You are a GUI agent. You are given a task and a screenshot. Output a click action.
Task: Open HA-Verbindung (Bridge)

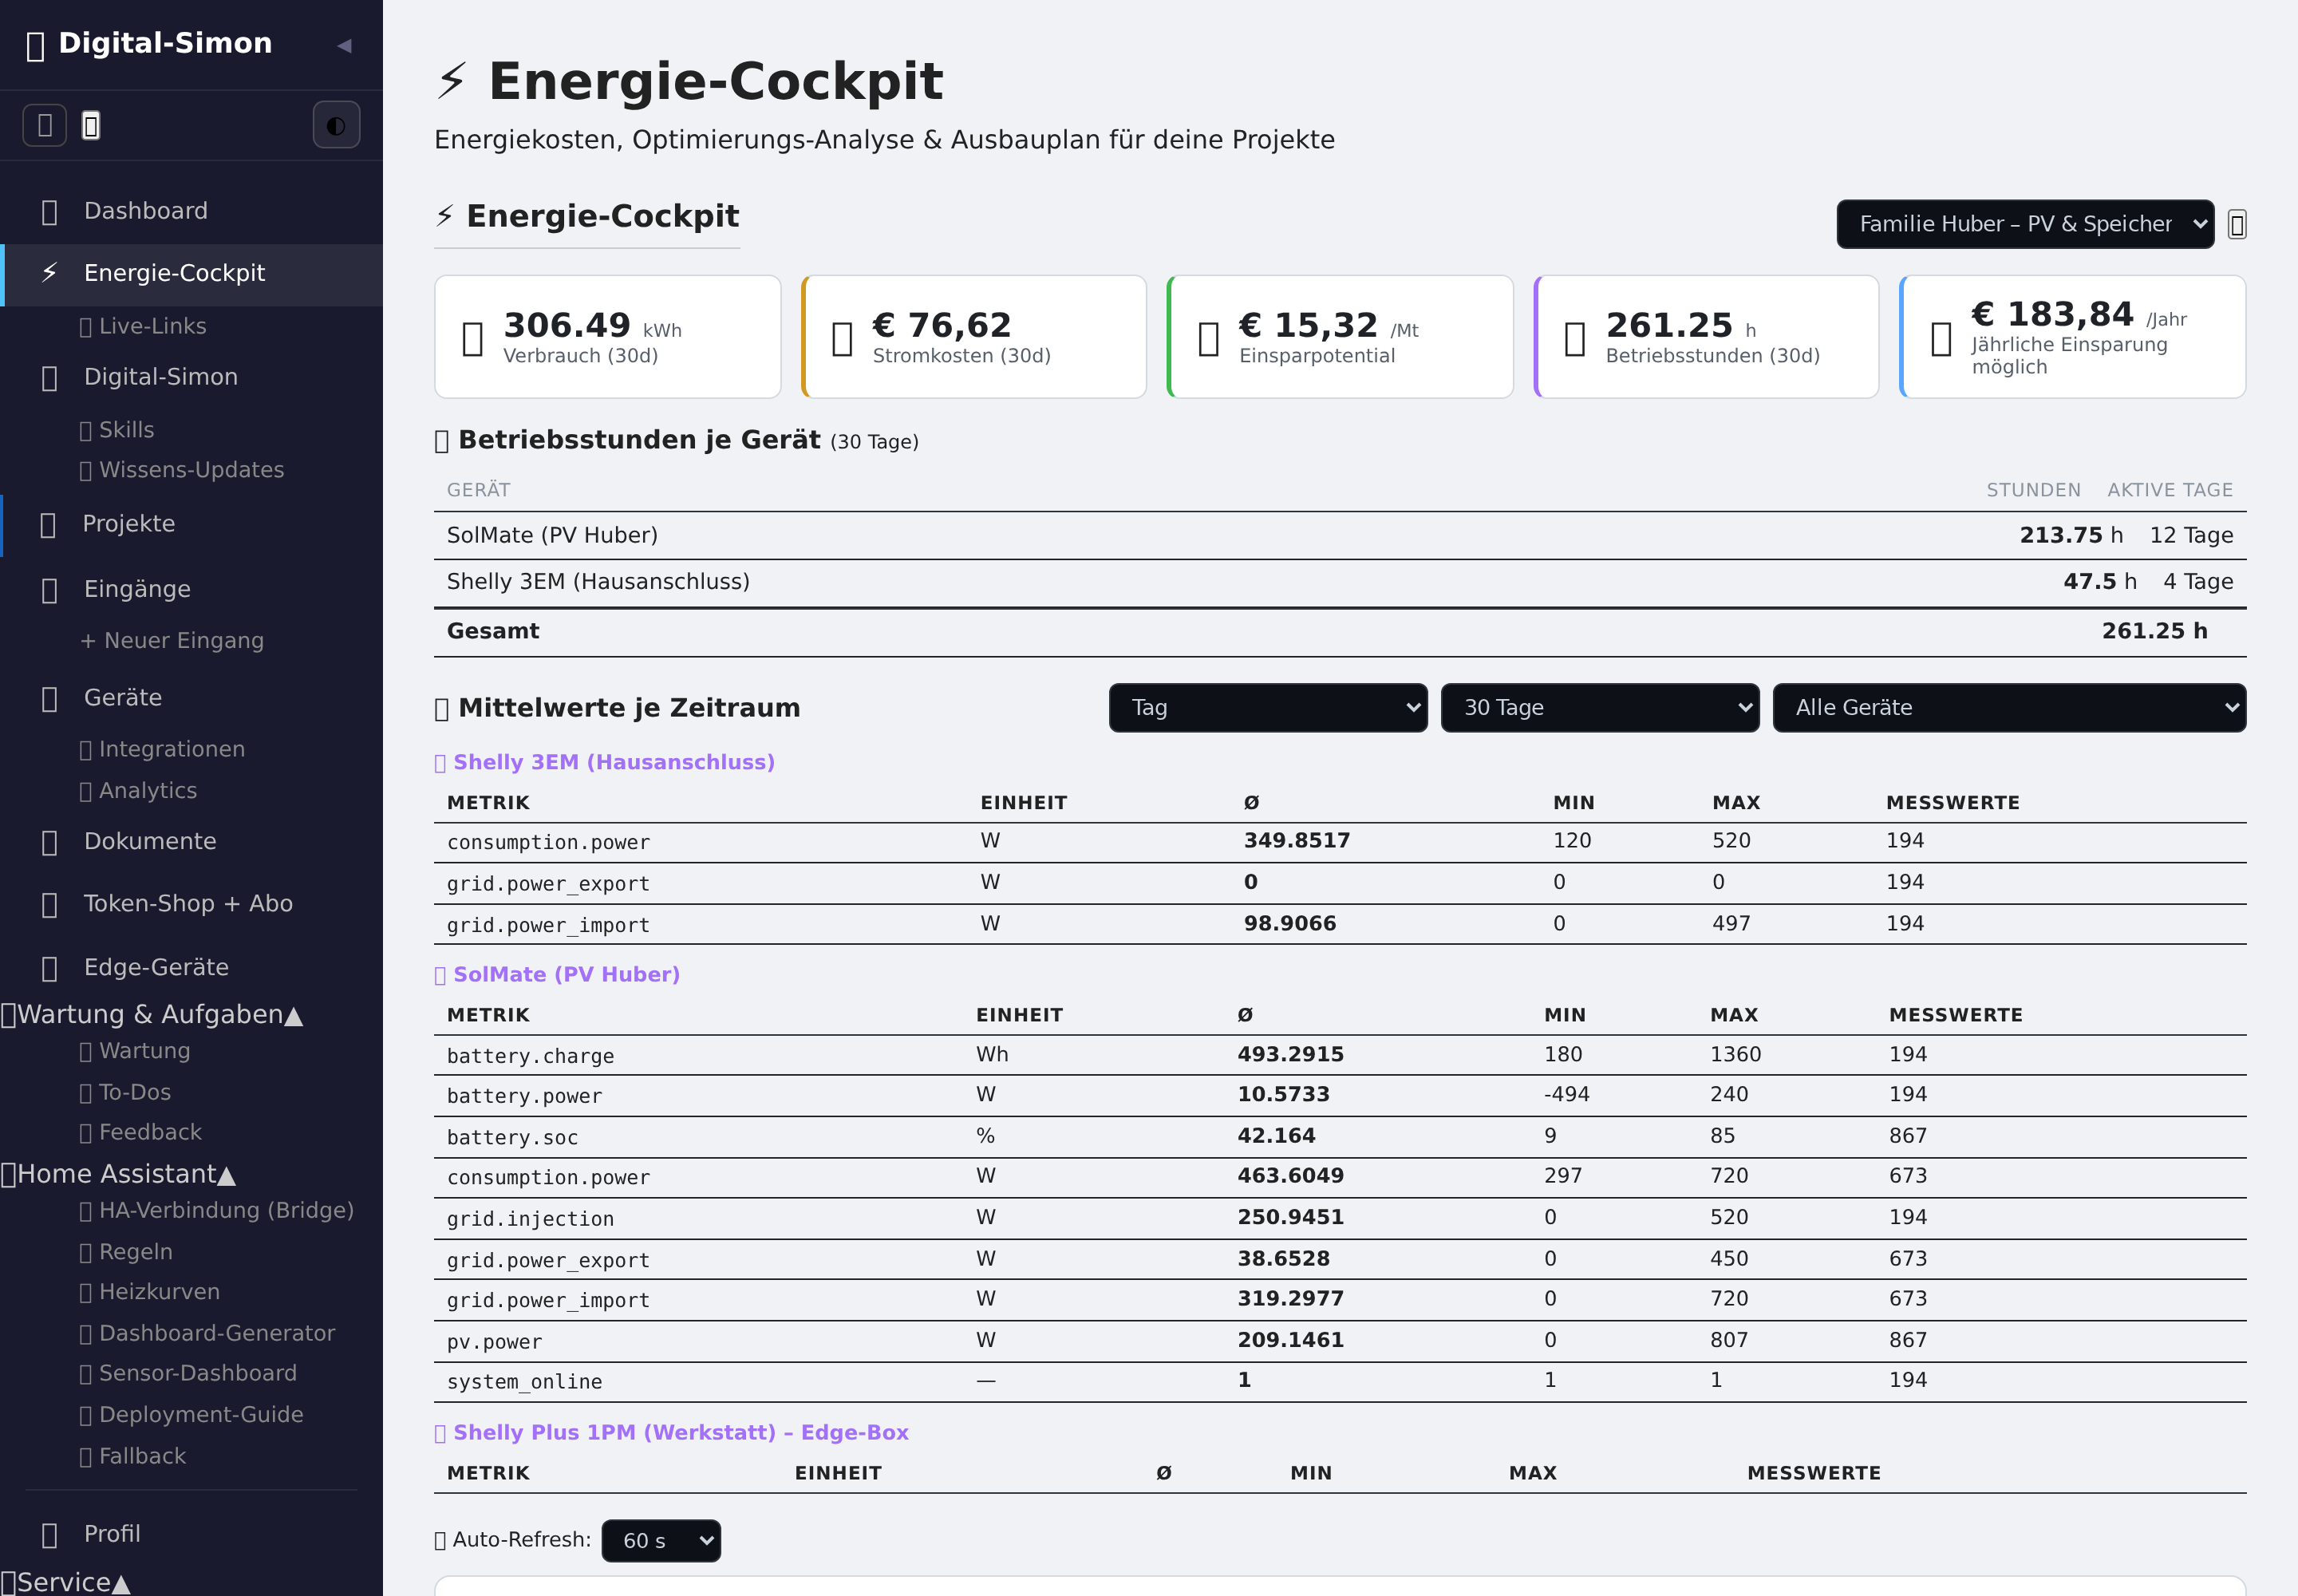point(217,1210)
